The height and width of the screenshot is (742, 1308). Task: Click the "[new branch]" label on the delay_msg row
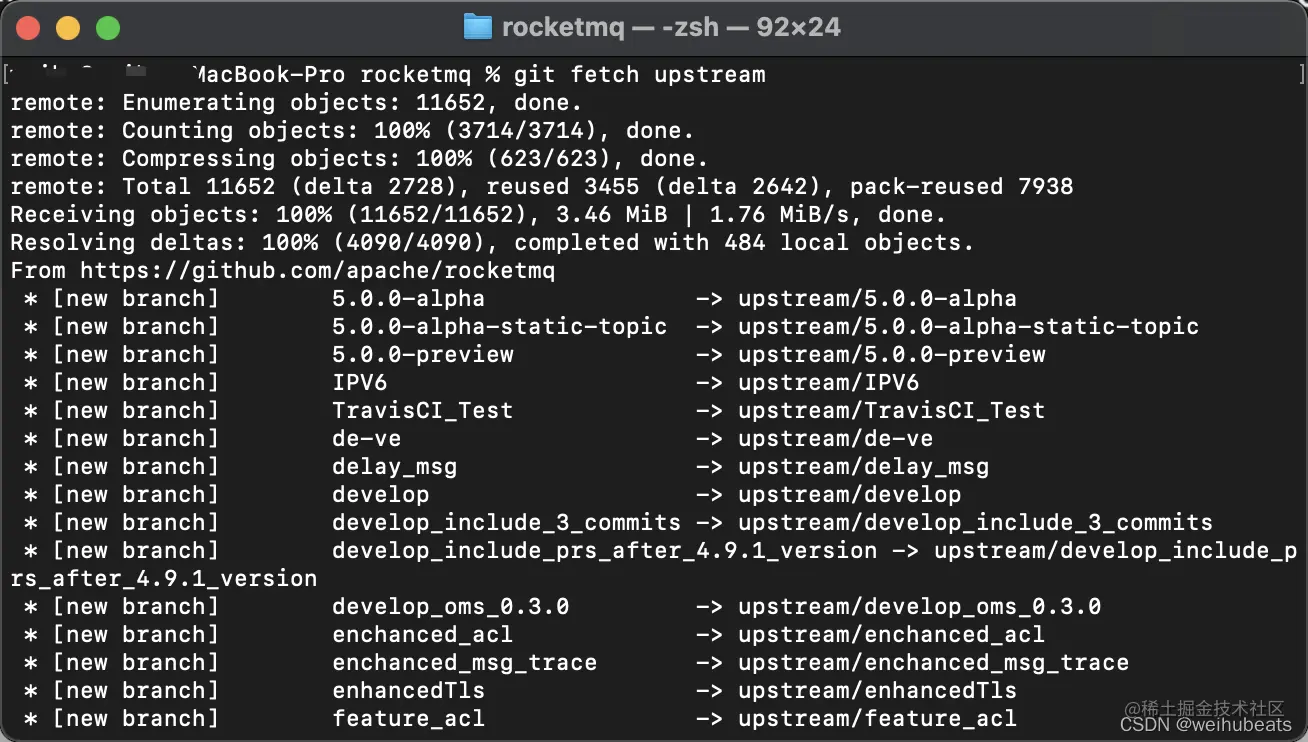pos(135,467)
